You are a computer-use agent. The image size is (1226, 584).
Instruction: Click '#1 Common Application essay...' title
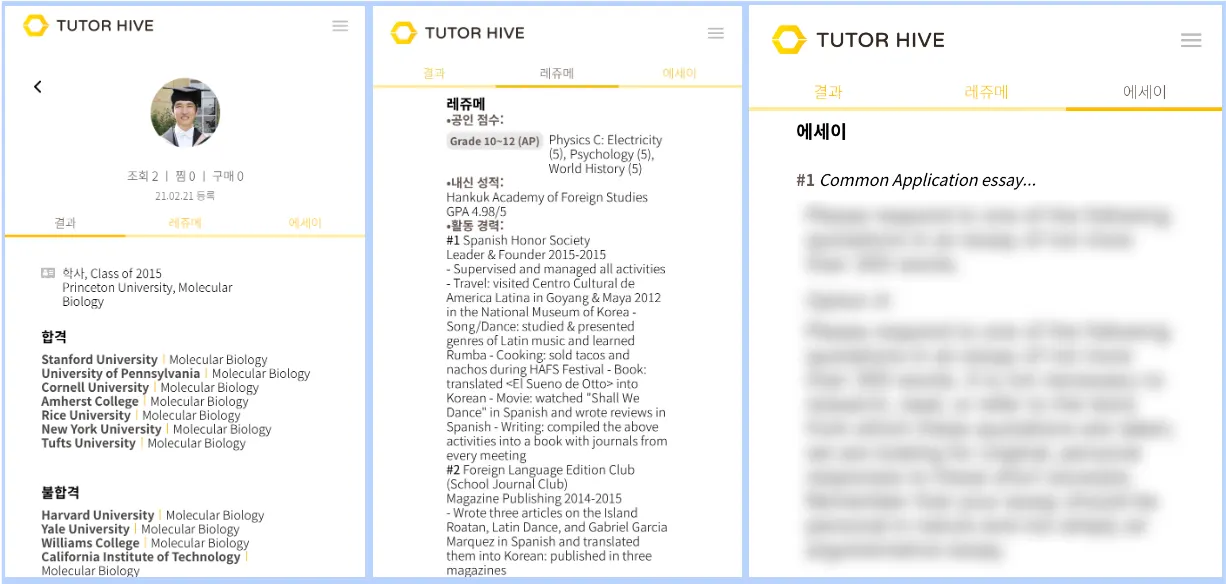click(916, 180)
